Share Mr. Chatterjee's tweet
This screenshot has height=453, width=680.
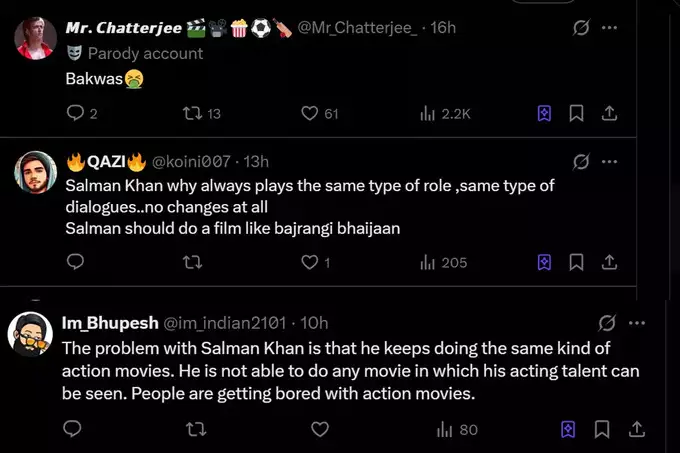point(609,113)
